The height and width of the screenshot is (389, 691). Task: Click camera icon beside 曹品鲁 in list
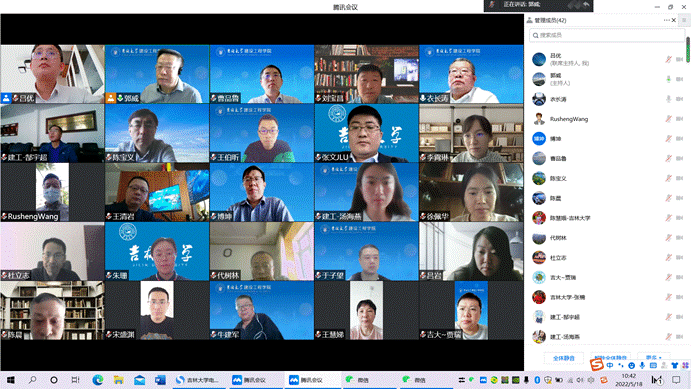point(680,159)
